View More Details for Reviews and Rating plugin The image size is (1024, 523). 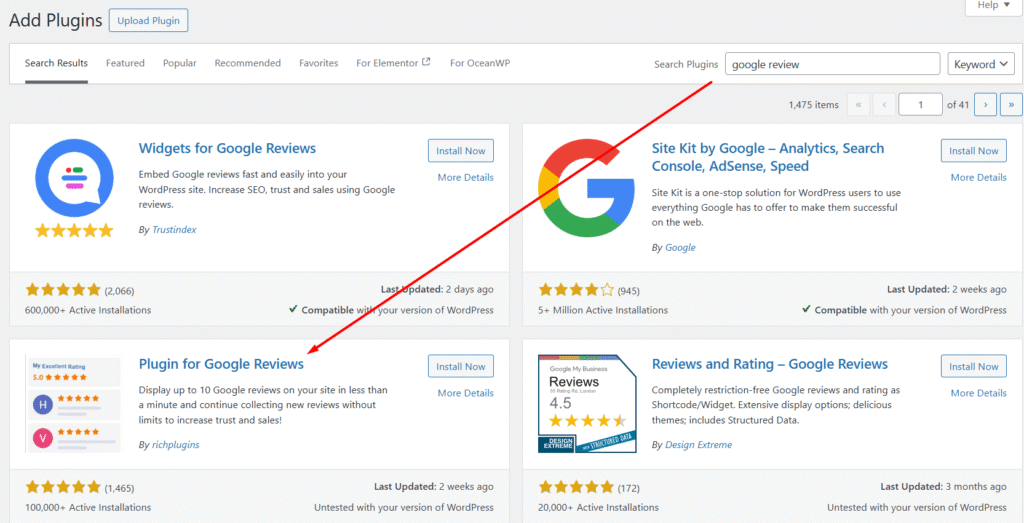(978, 393)
